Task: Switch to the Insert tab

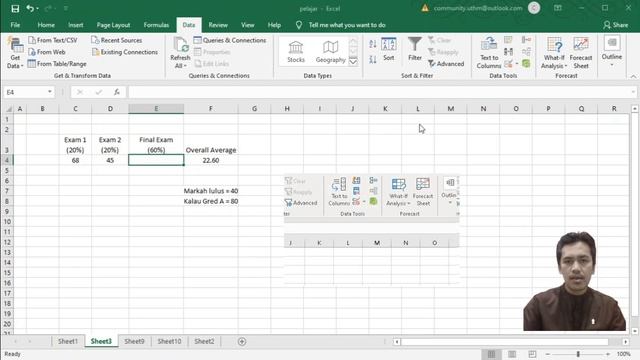Action: click(76, 25)
